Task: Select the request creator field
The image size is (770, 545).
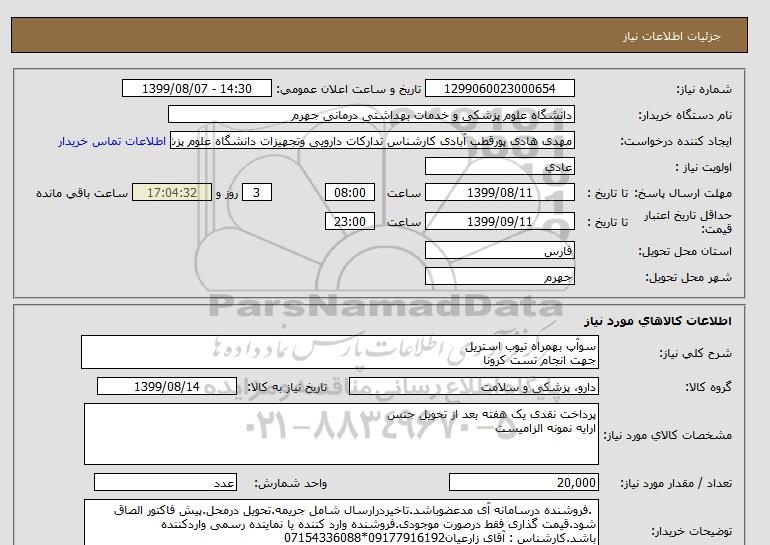Action: [372, 140]
